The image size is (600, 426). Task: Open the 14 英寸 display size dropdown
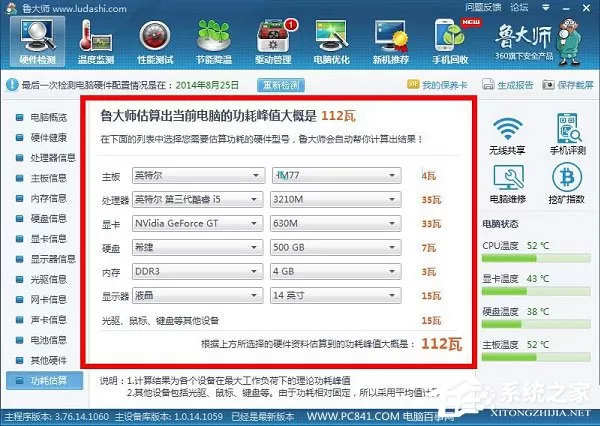pos(336,295)
